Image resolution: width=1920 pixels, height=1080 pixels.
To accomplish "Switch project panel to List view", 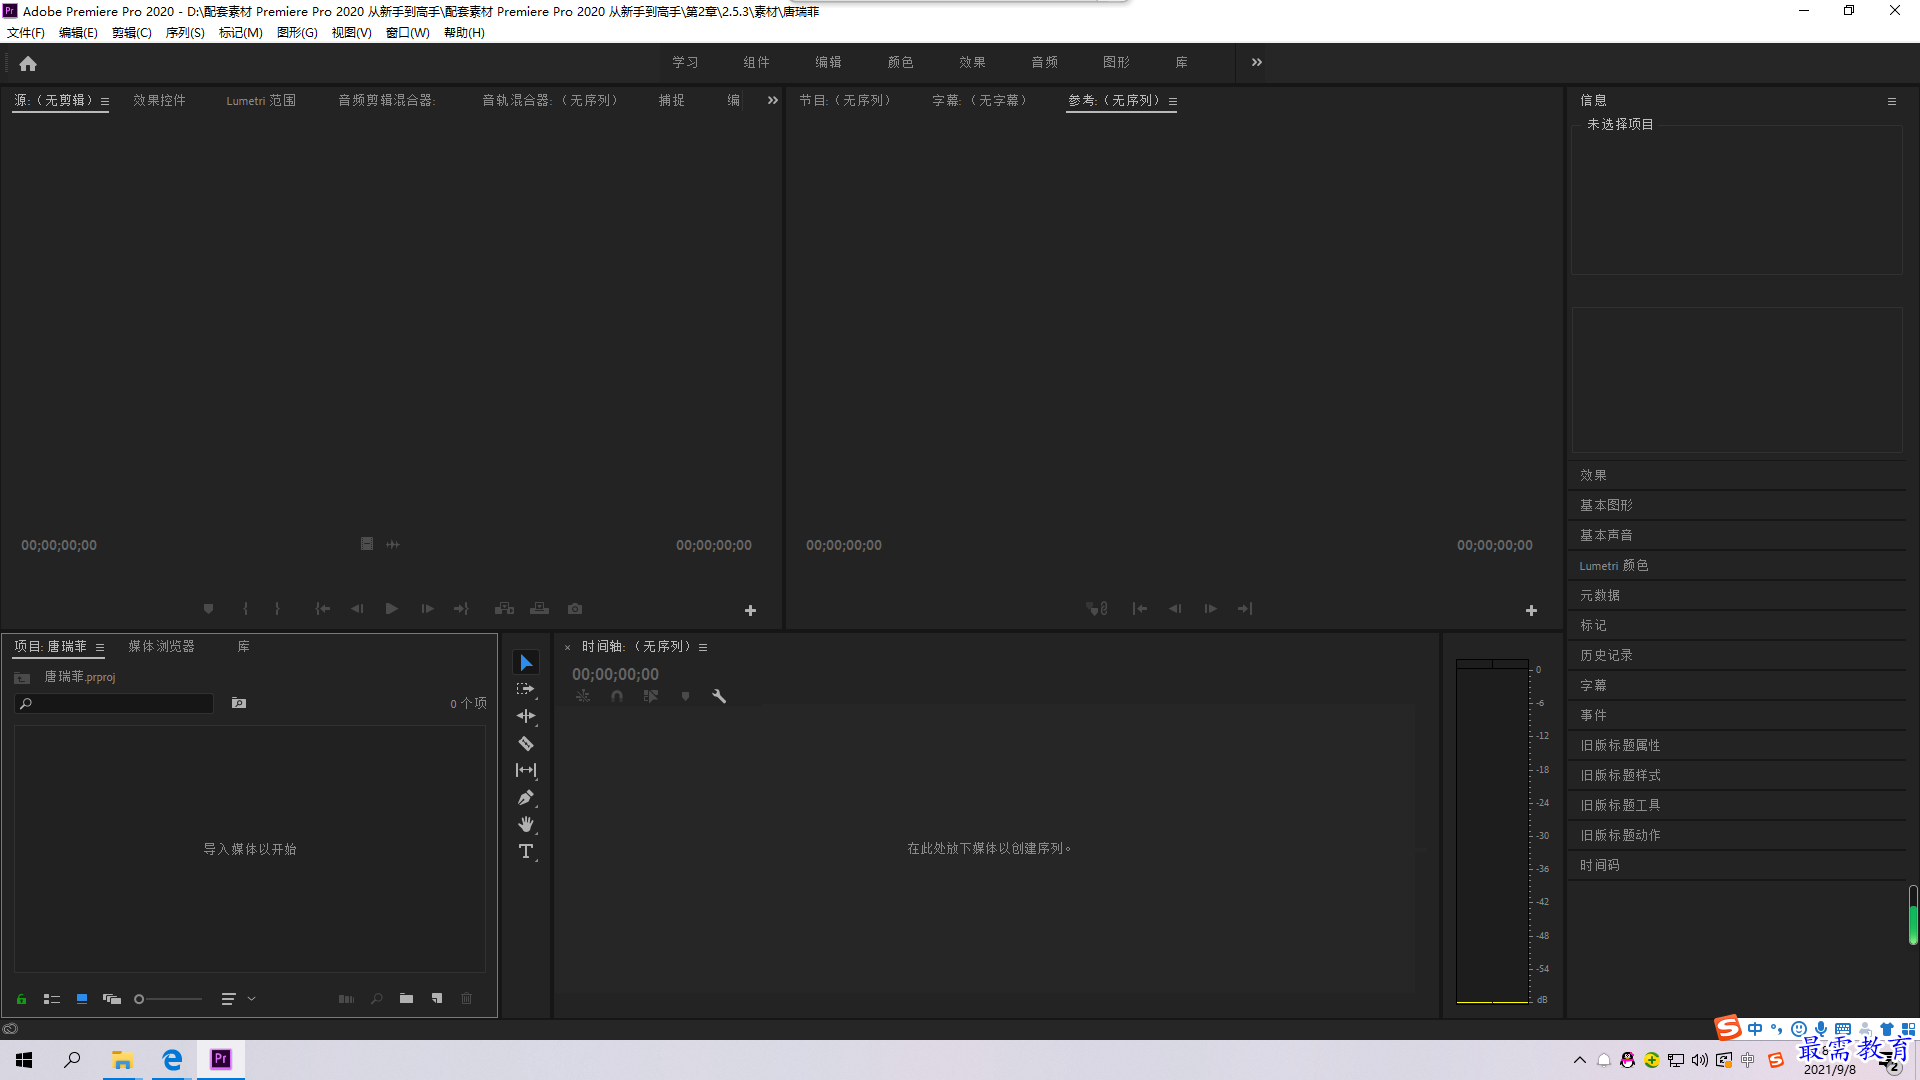I will 52,999.
